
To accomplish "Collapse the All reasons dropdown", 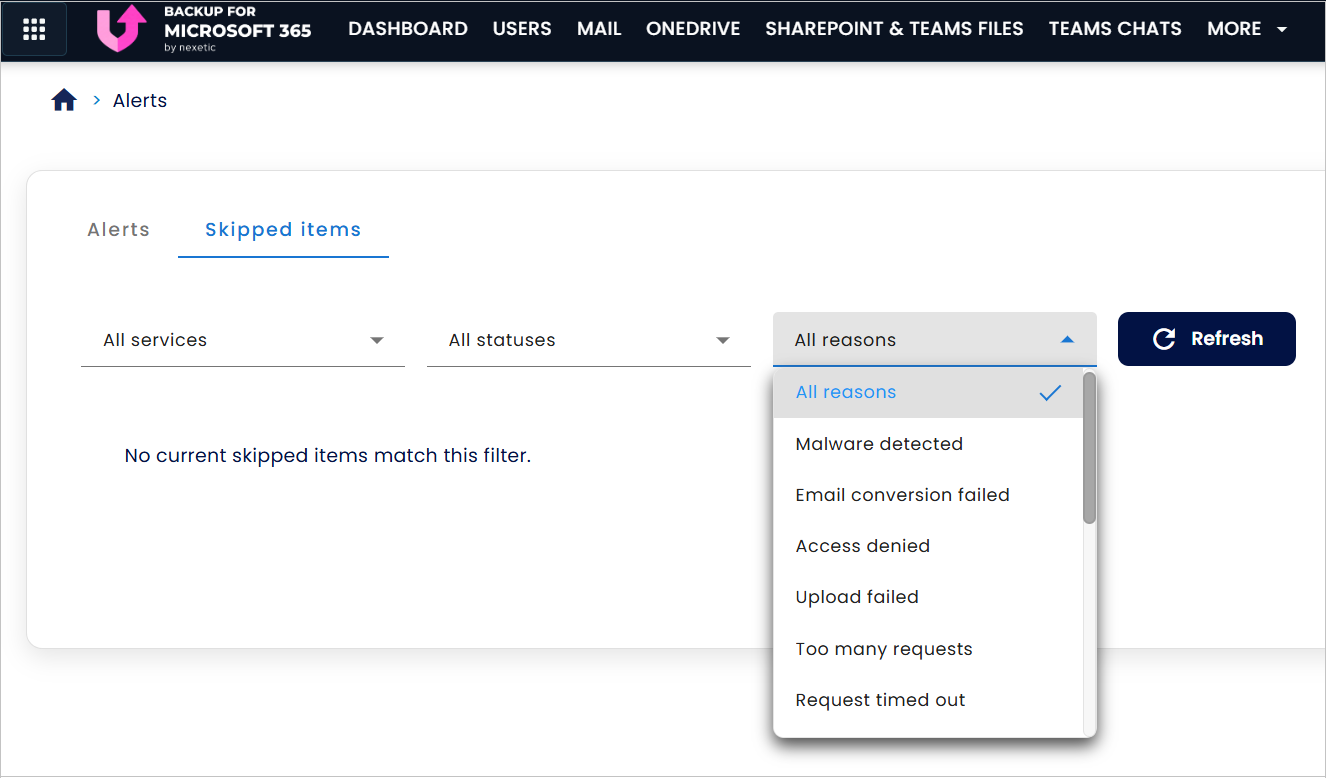I will 935,340.
